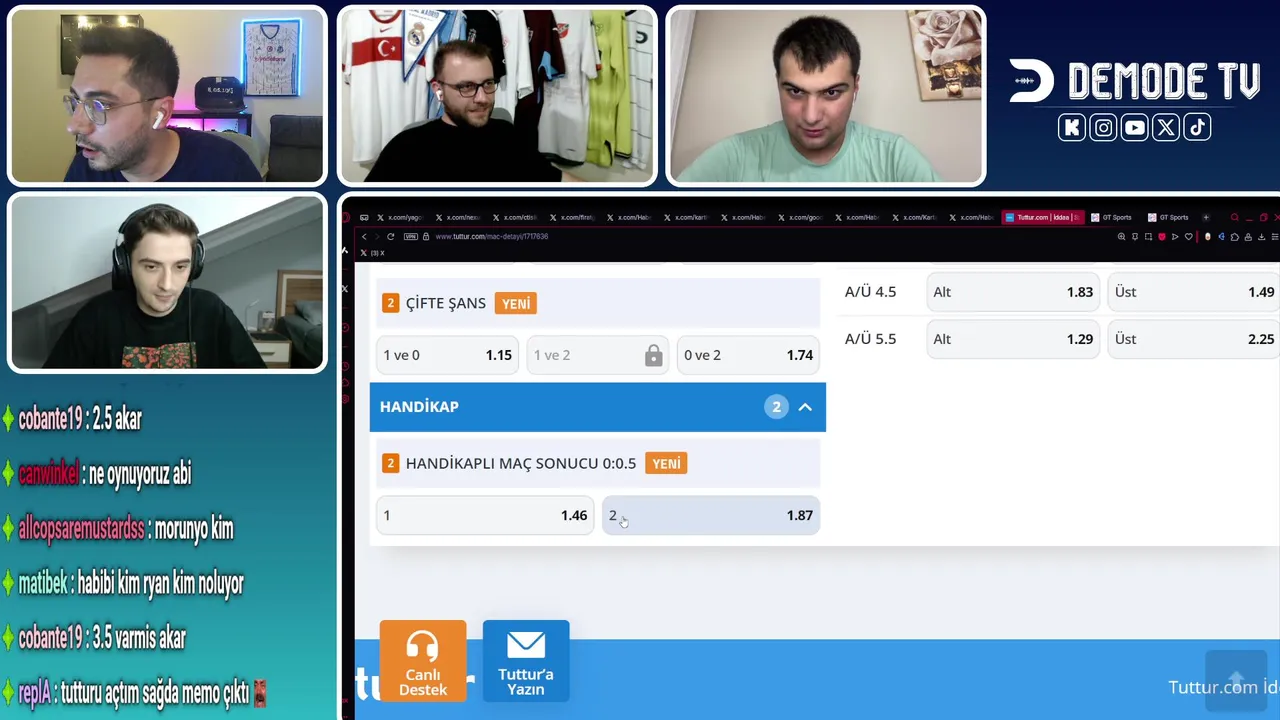Go back using the browser back arrow
Image resolution: width=1280 pixels, height=720 pixels.
(x=364, y=237)
